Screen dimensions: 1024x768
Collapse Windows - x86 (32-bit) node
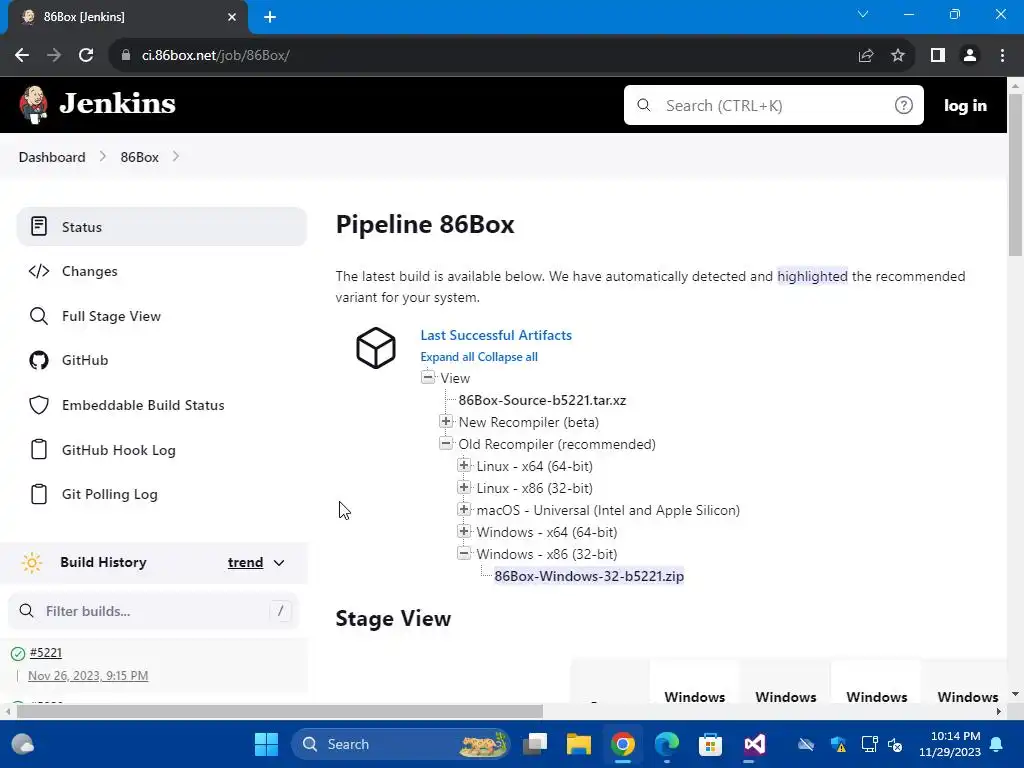(464, 553)
